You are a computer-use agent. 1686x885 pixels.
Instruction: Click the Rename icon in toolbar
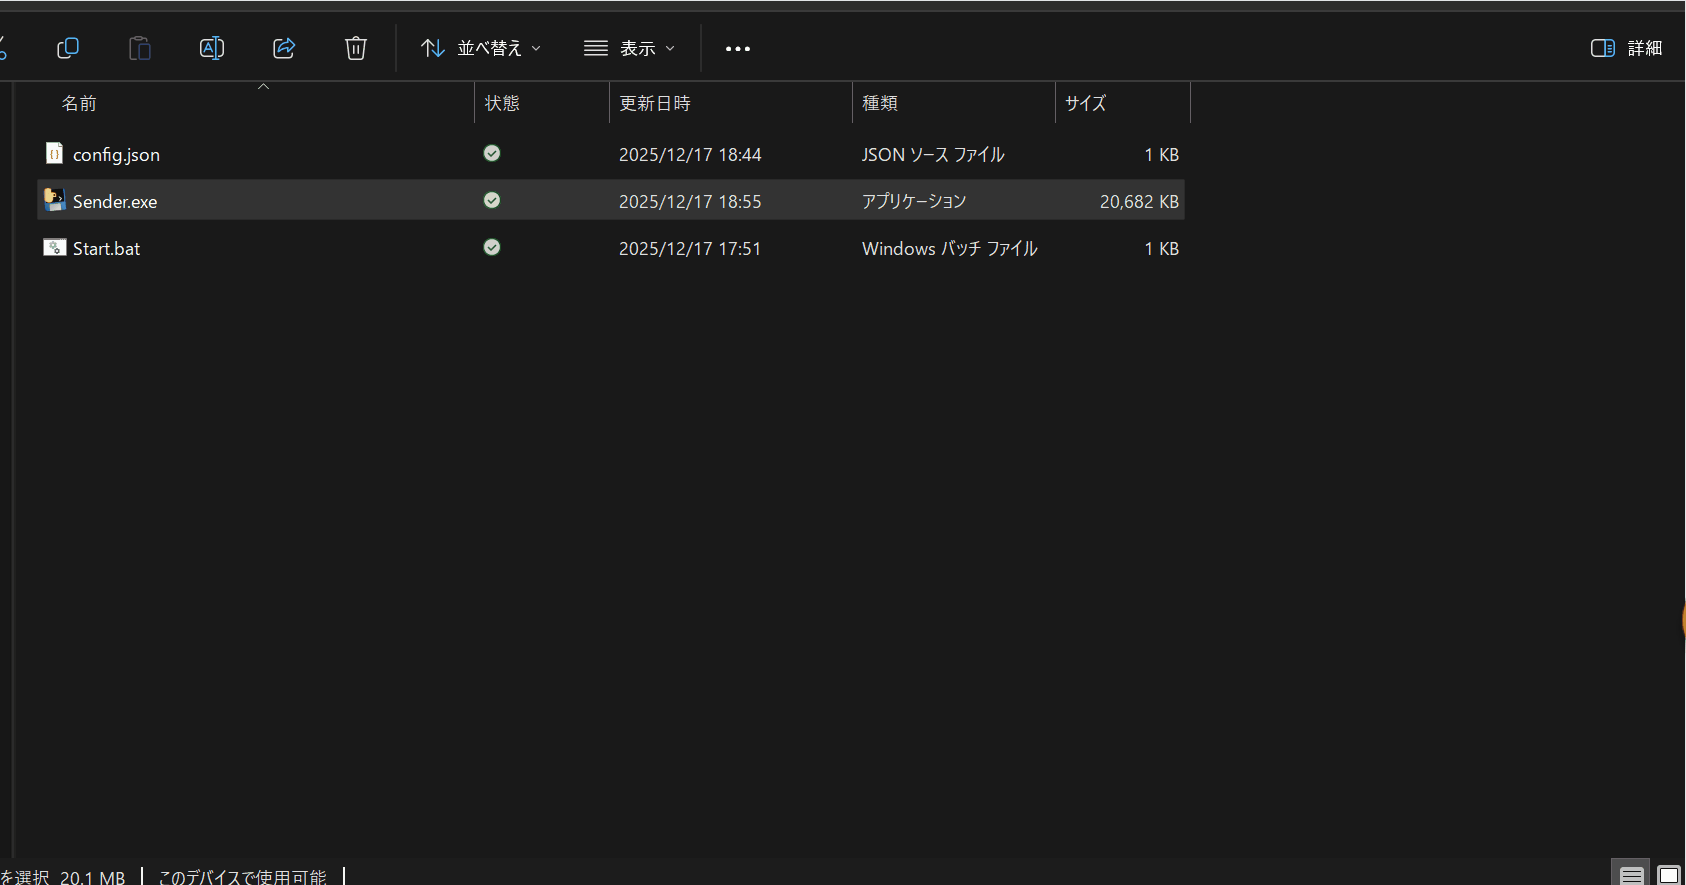click(x=212, y=48)
